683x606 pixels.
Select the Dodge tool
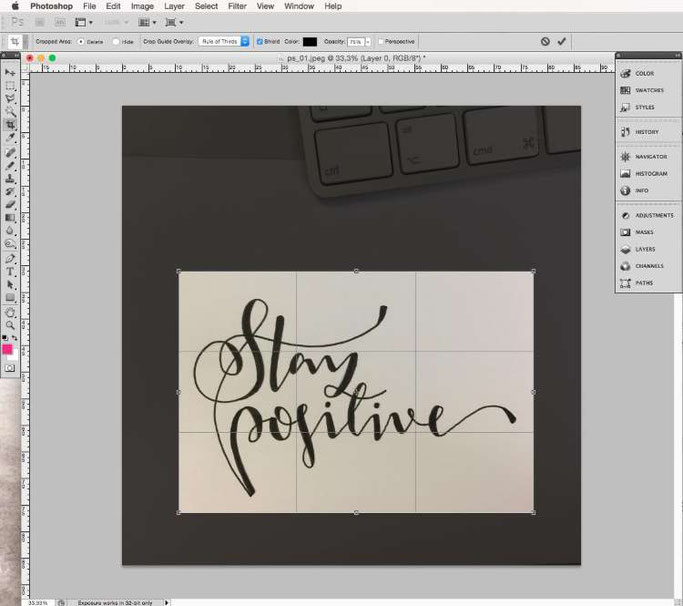[10, 244]
